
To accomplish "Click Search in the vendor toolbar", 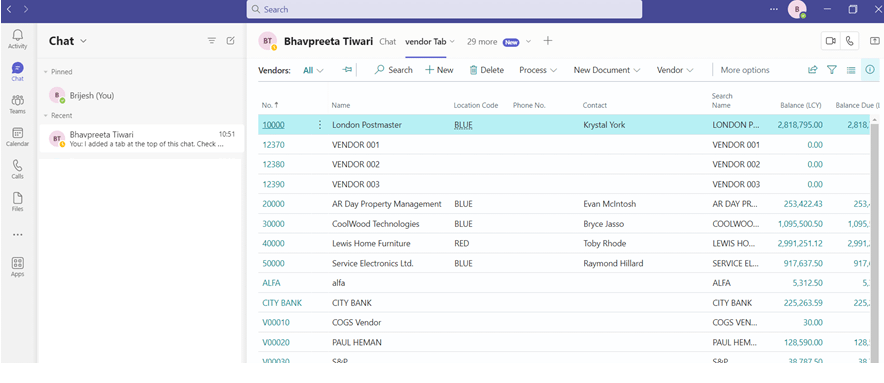I will point(394,70).
